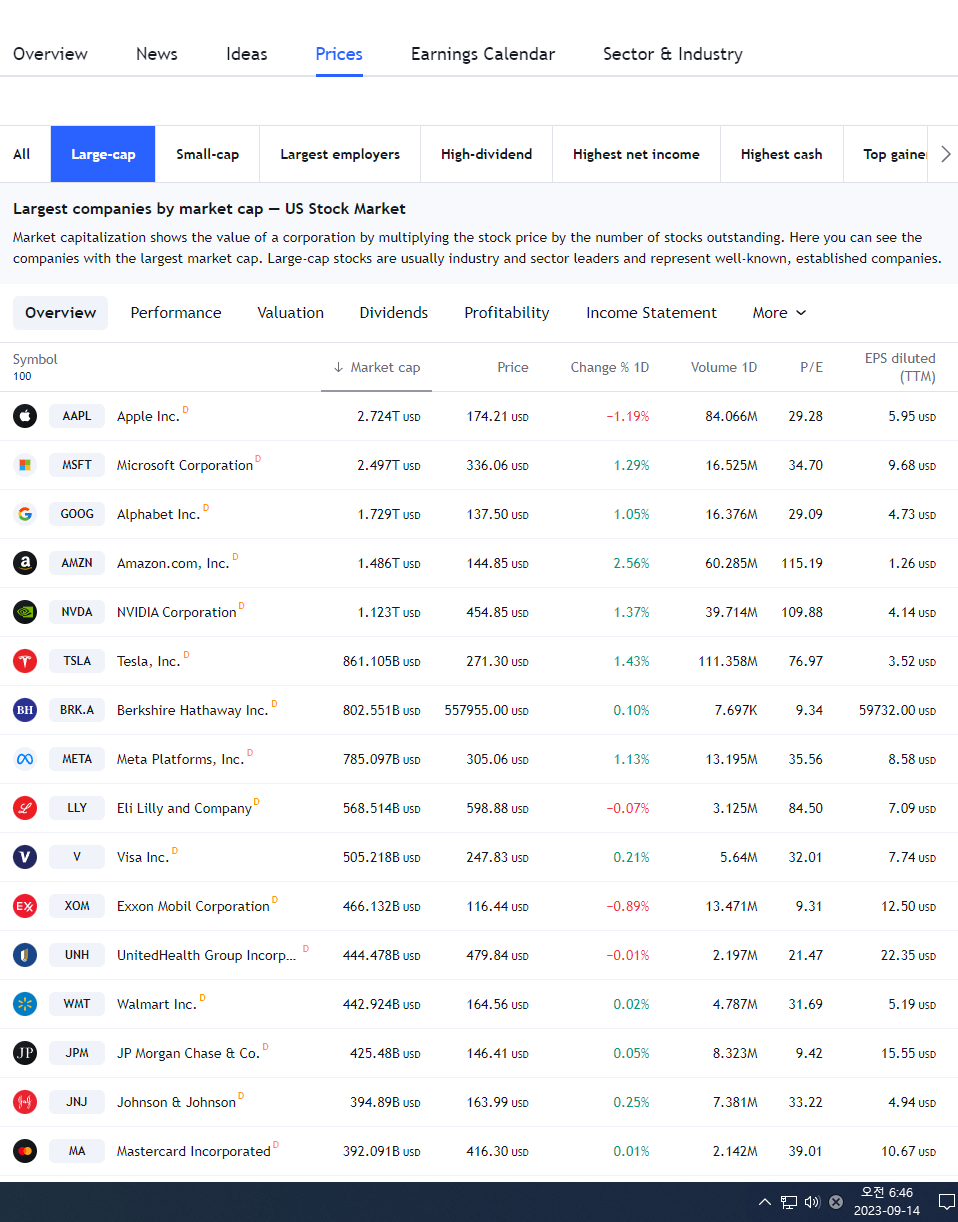958x1222 pixels.
Task: Open the BRK.A ticker symbol
Action: pyautogui.click(x=77, y=710)
